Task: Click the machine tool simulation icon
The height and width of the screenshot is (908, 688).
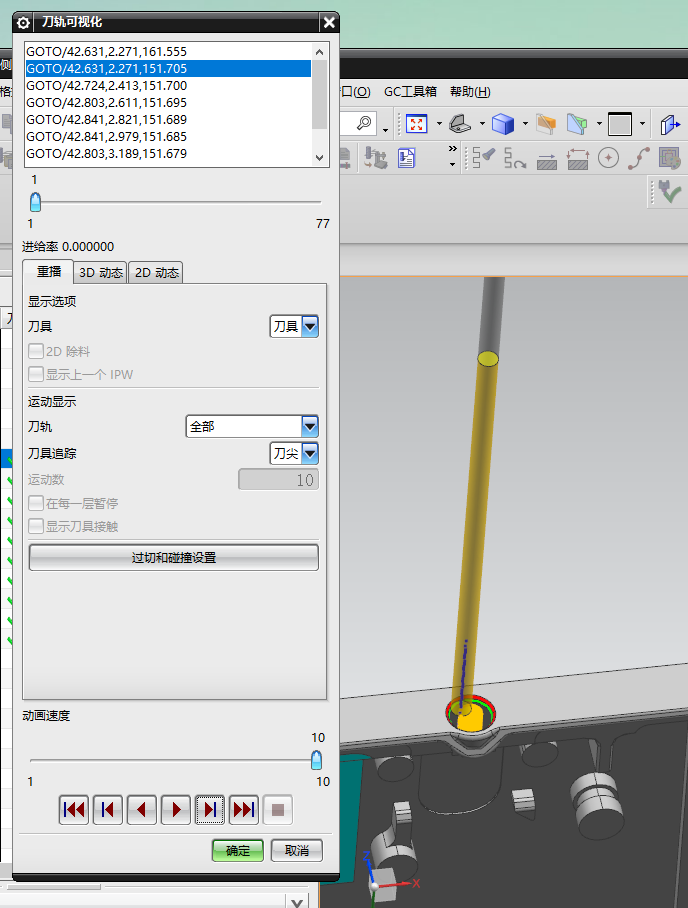Action: click(375, 158)
